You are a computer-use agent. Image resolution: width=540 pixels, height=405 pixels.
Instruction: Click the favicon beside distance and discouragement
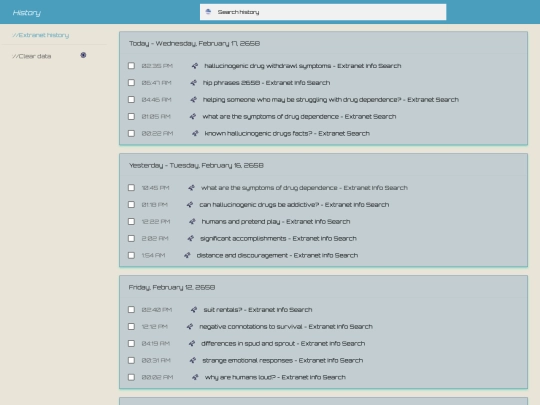[x=187, y=255]
